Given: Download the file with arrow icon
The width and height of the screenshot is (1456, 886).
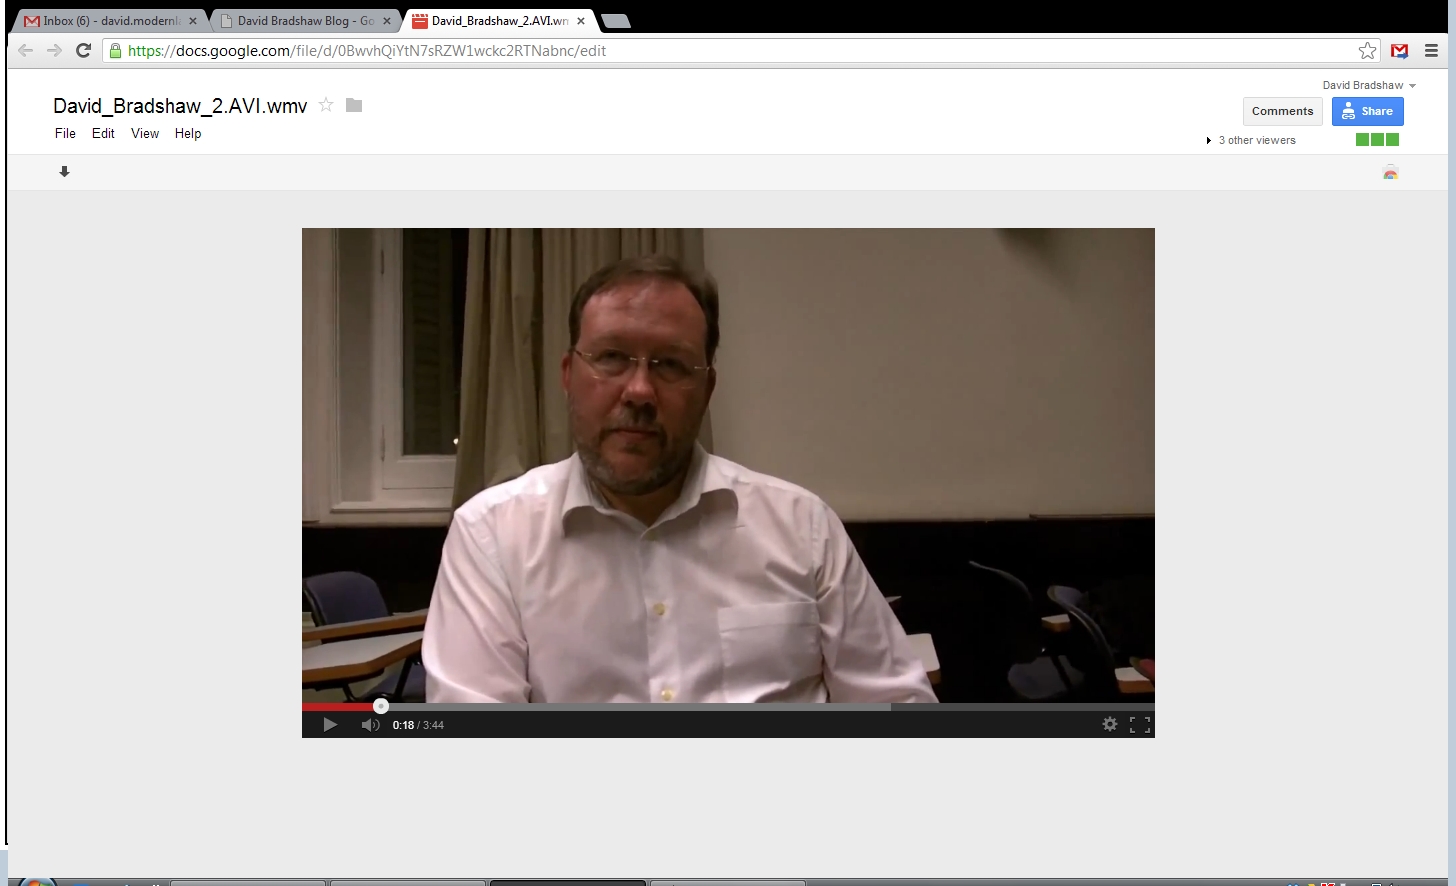Looking at the screenshot, I should tap(64, 172).
